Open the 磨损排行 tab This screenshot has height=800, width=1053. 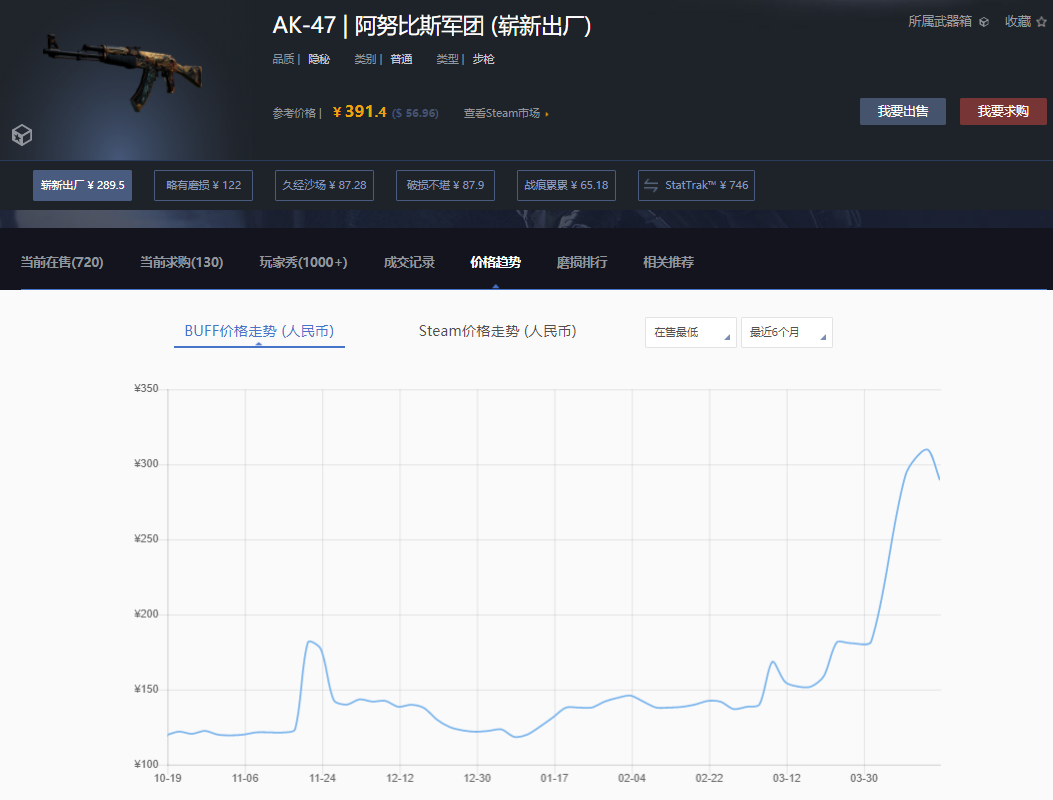pyautogui.click(x=581, y=261)
